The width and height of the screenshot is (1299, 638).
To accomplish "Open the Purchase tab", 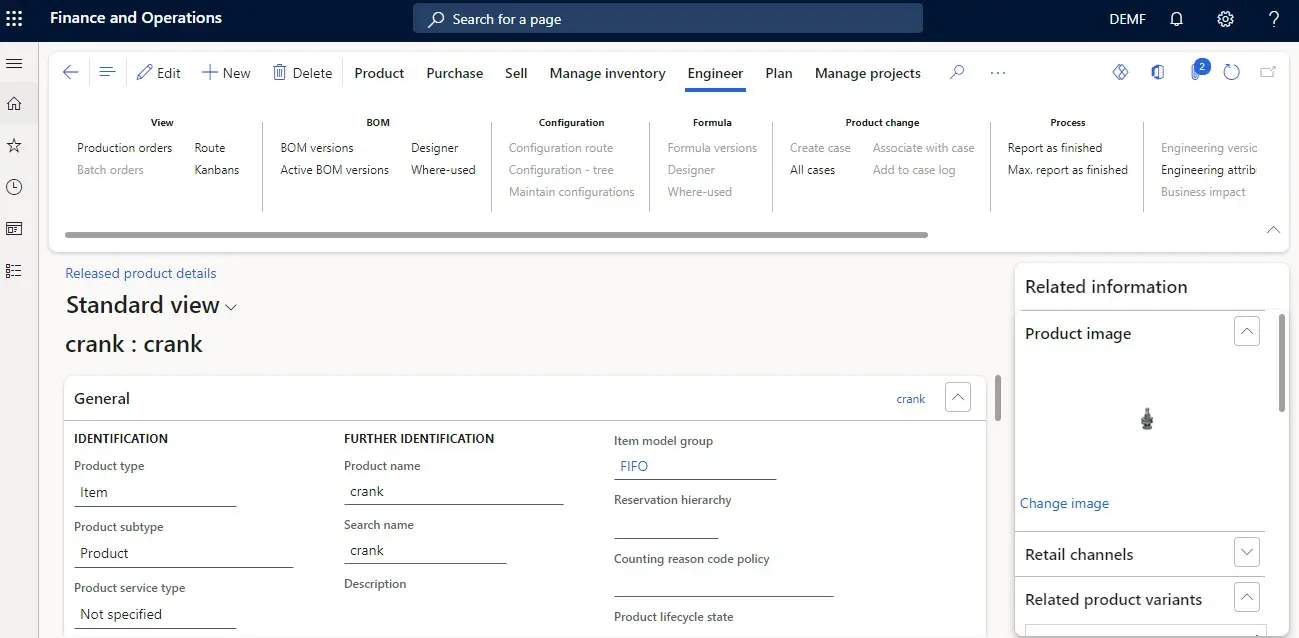I will pyautogui.click(x=454, y=73).
